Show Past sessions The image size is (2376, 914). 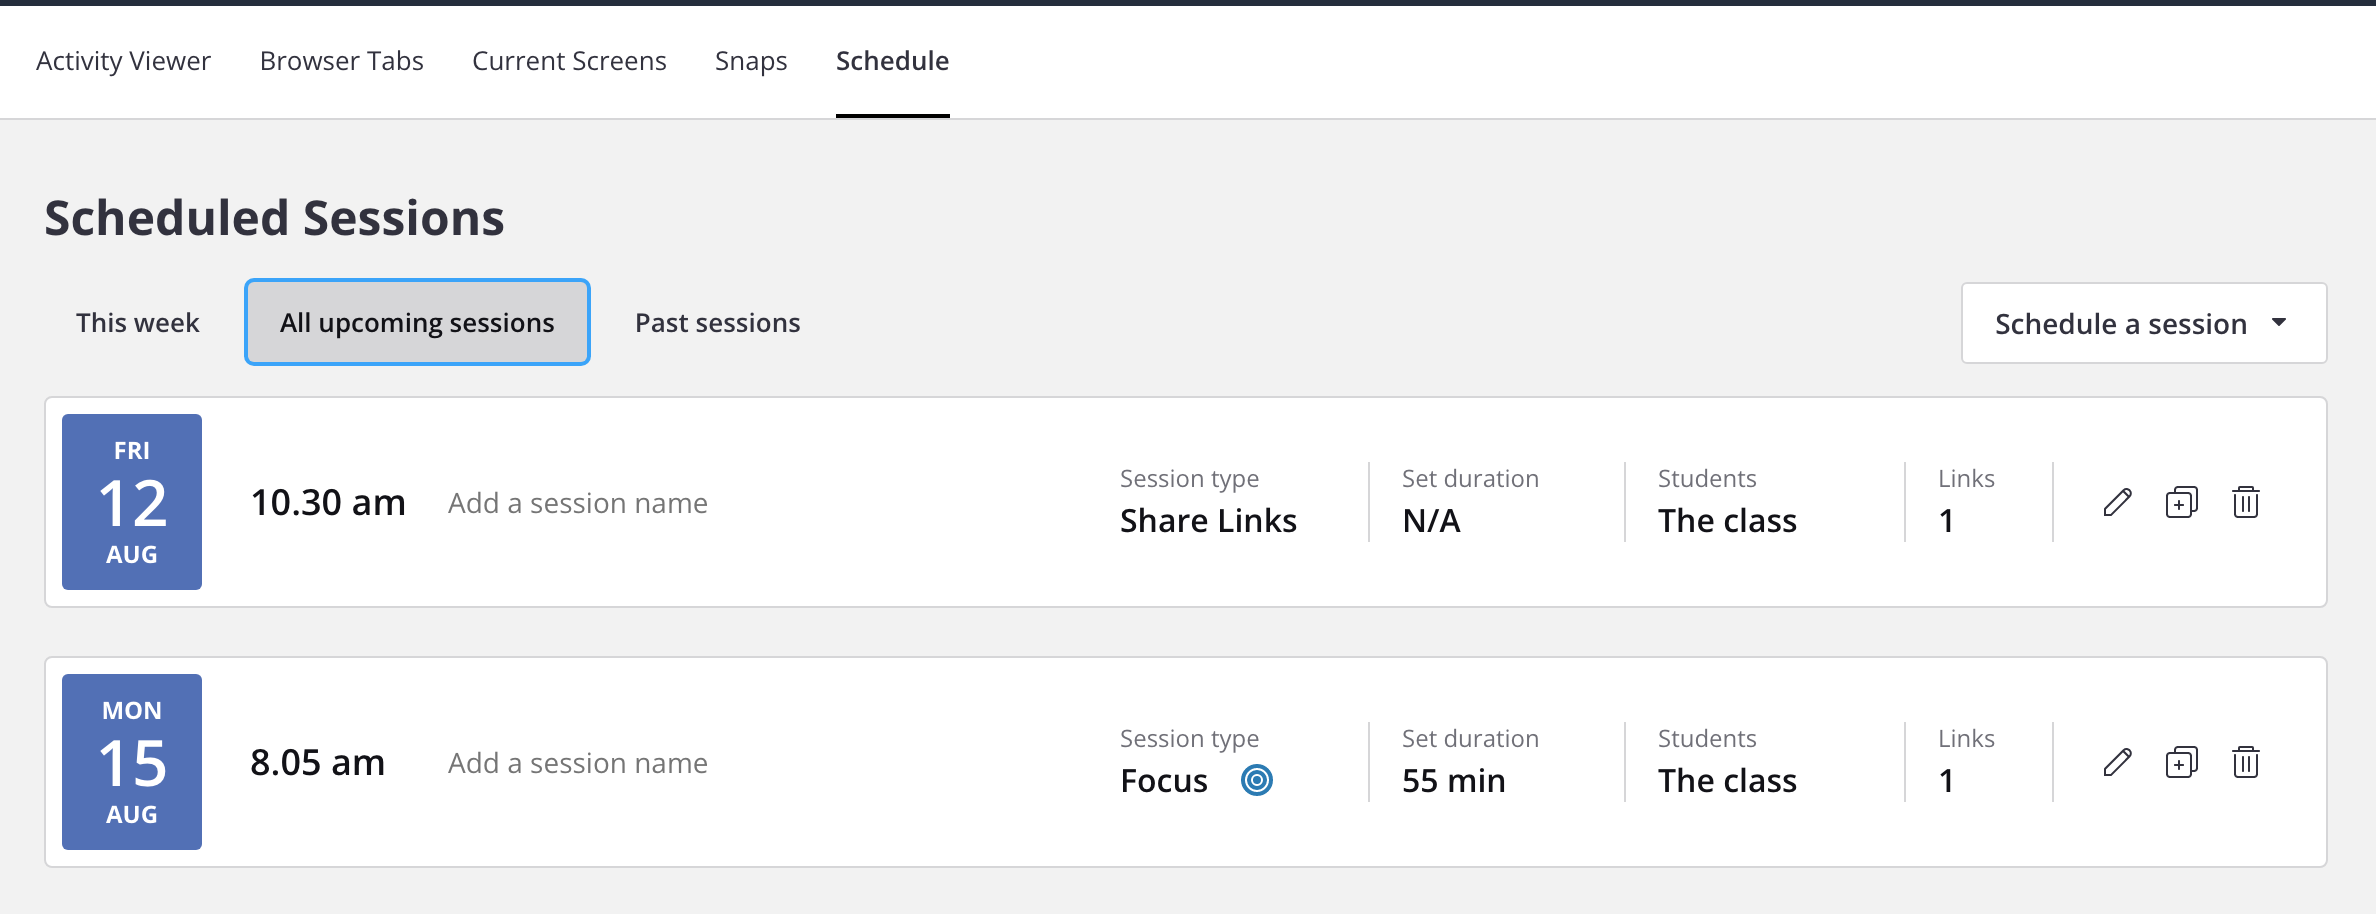point(716,322)
